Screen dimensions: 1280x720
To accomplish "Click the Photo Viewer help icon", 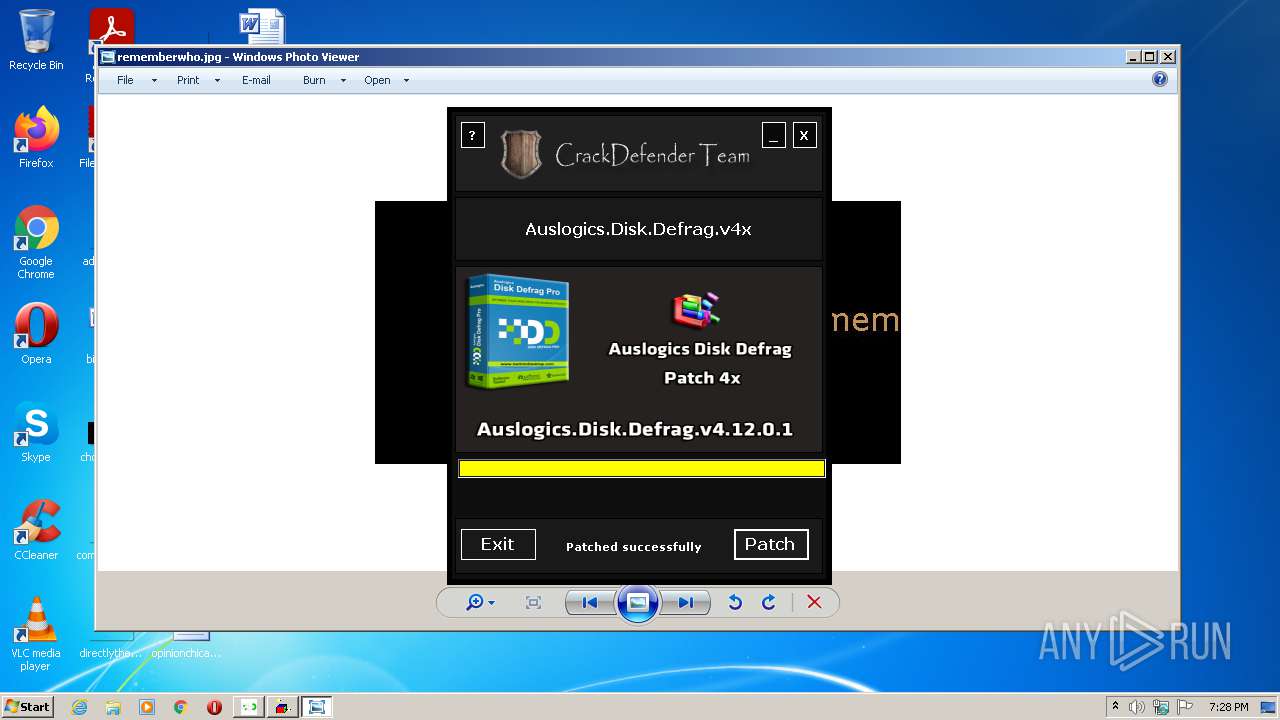I will tap(1160, 79).
